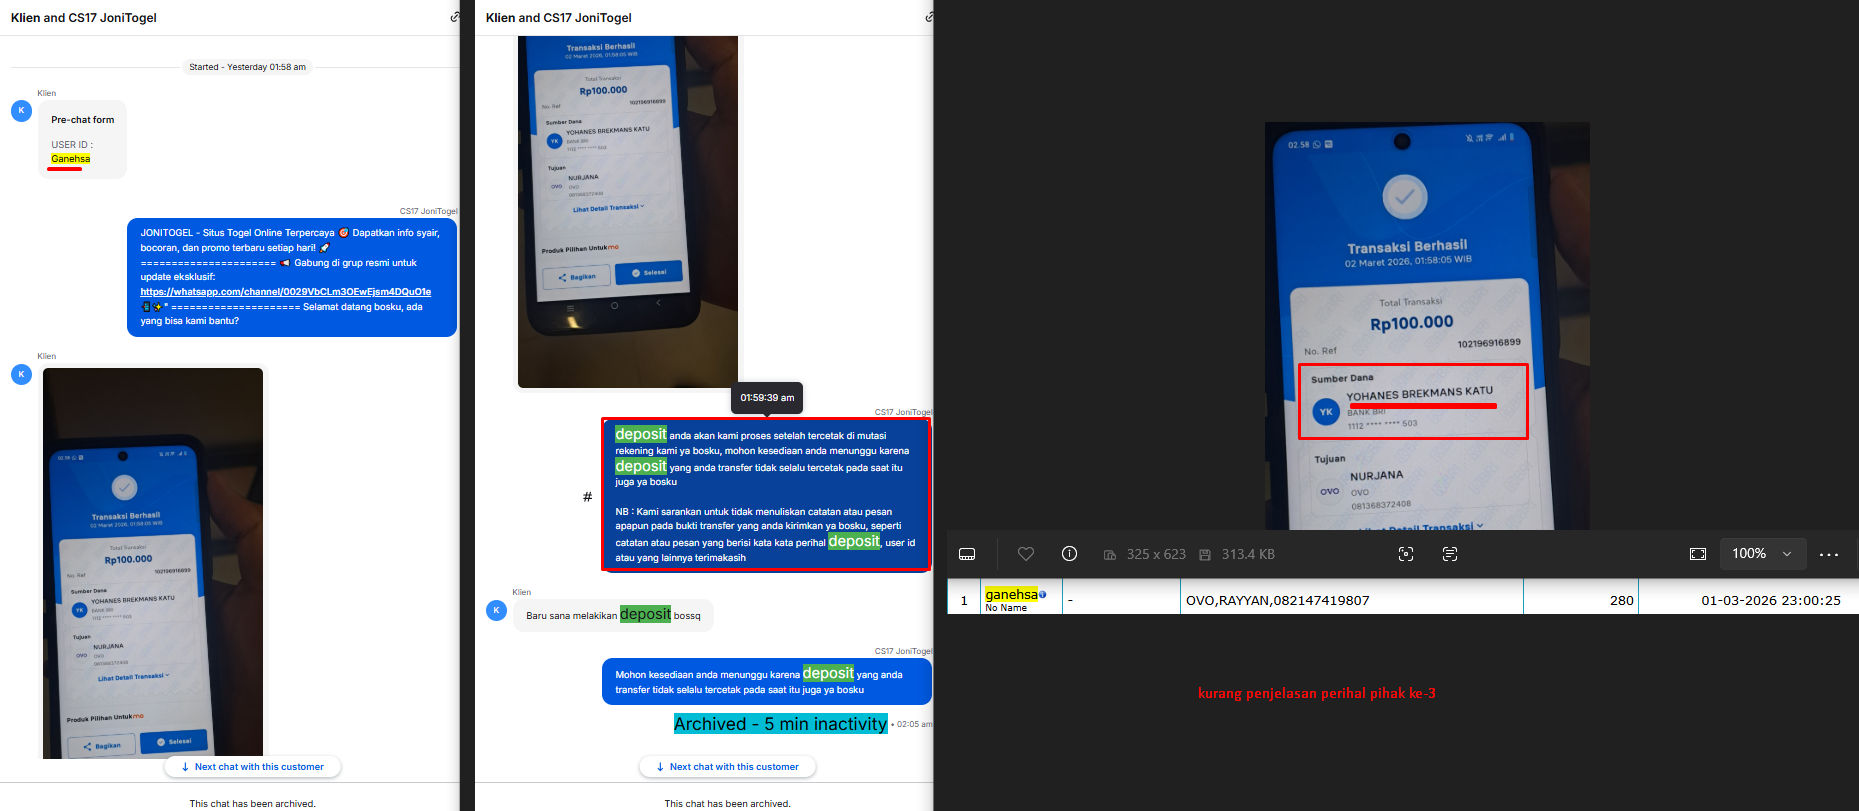
Task: Click the visual search icon in photo viewer
Action: (x=1406, y=554)
